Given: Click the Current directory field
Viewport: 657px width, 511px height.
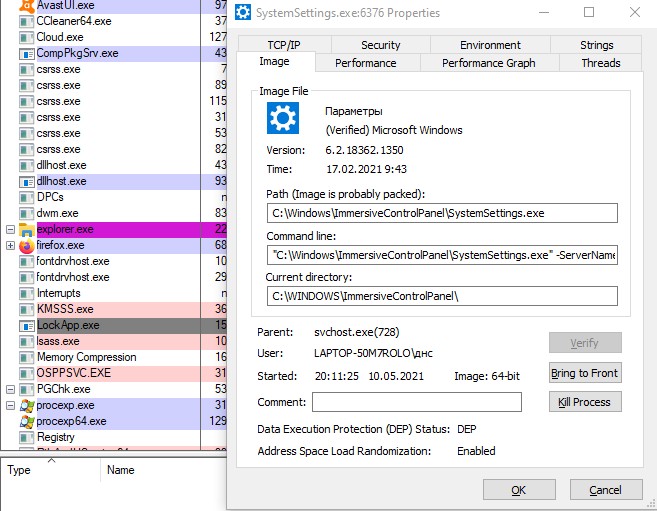Looking at the screenshot, I should (442, 296).
